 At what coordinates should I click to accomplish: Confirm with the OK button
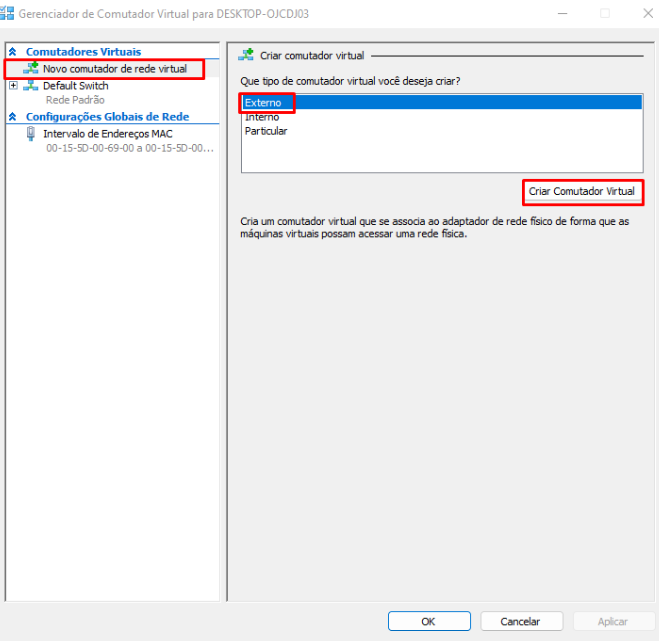[429, 621]
